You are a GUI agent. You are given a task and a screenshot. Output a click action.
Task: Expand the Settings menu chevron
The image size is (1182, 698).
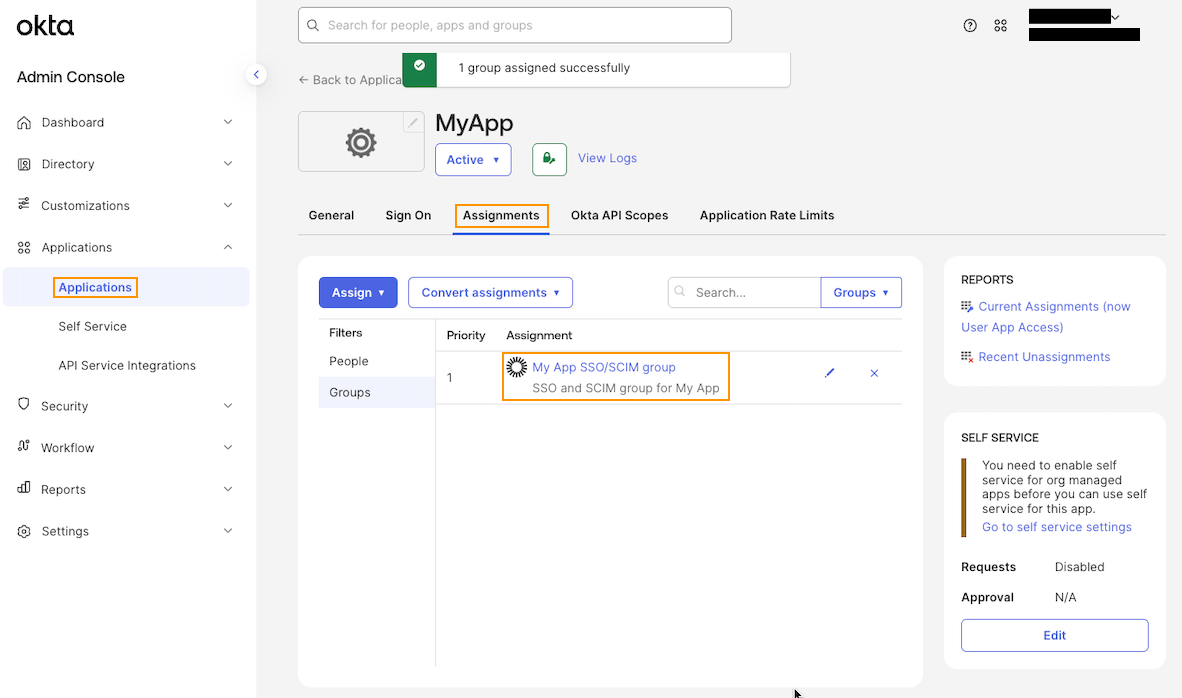[x=228, y=531]
